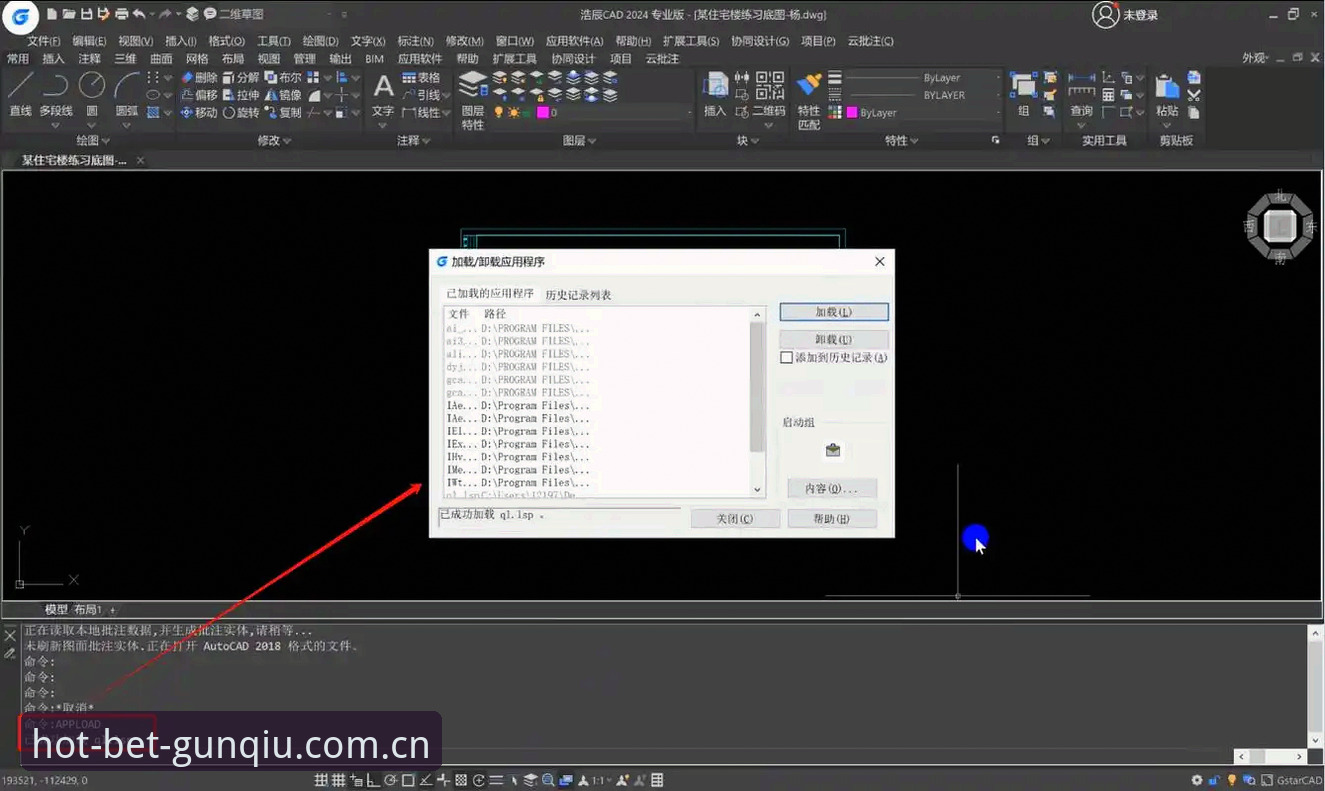Viewport: 1325px width, 791px height.
Task: Switch to the 布局1 layout tab
Action: (88, 610)
